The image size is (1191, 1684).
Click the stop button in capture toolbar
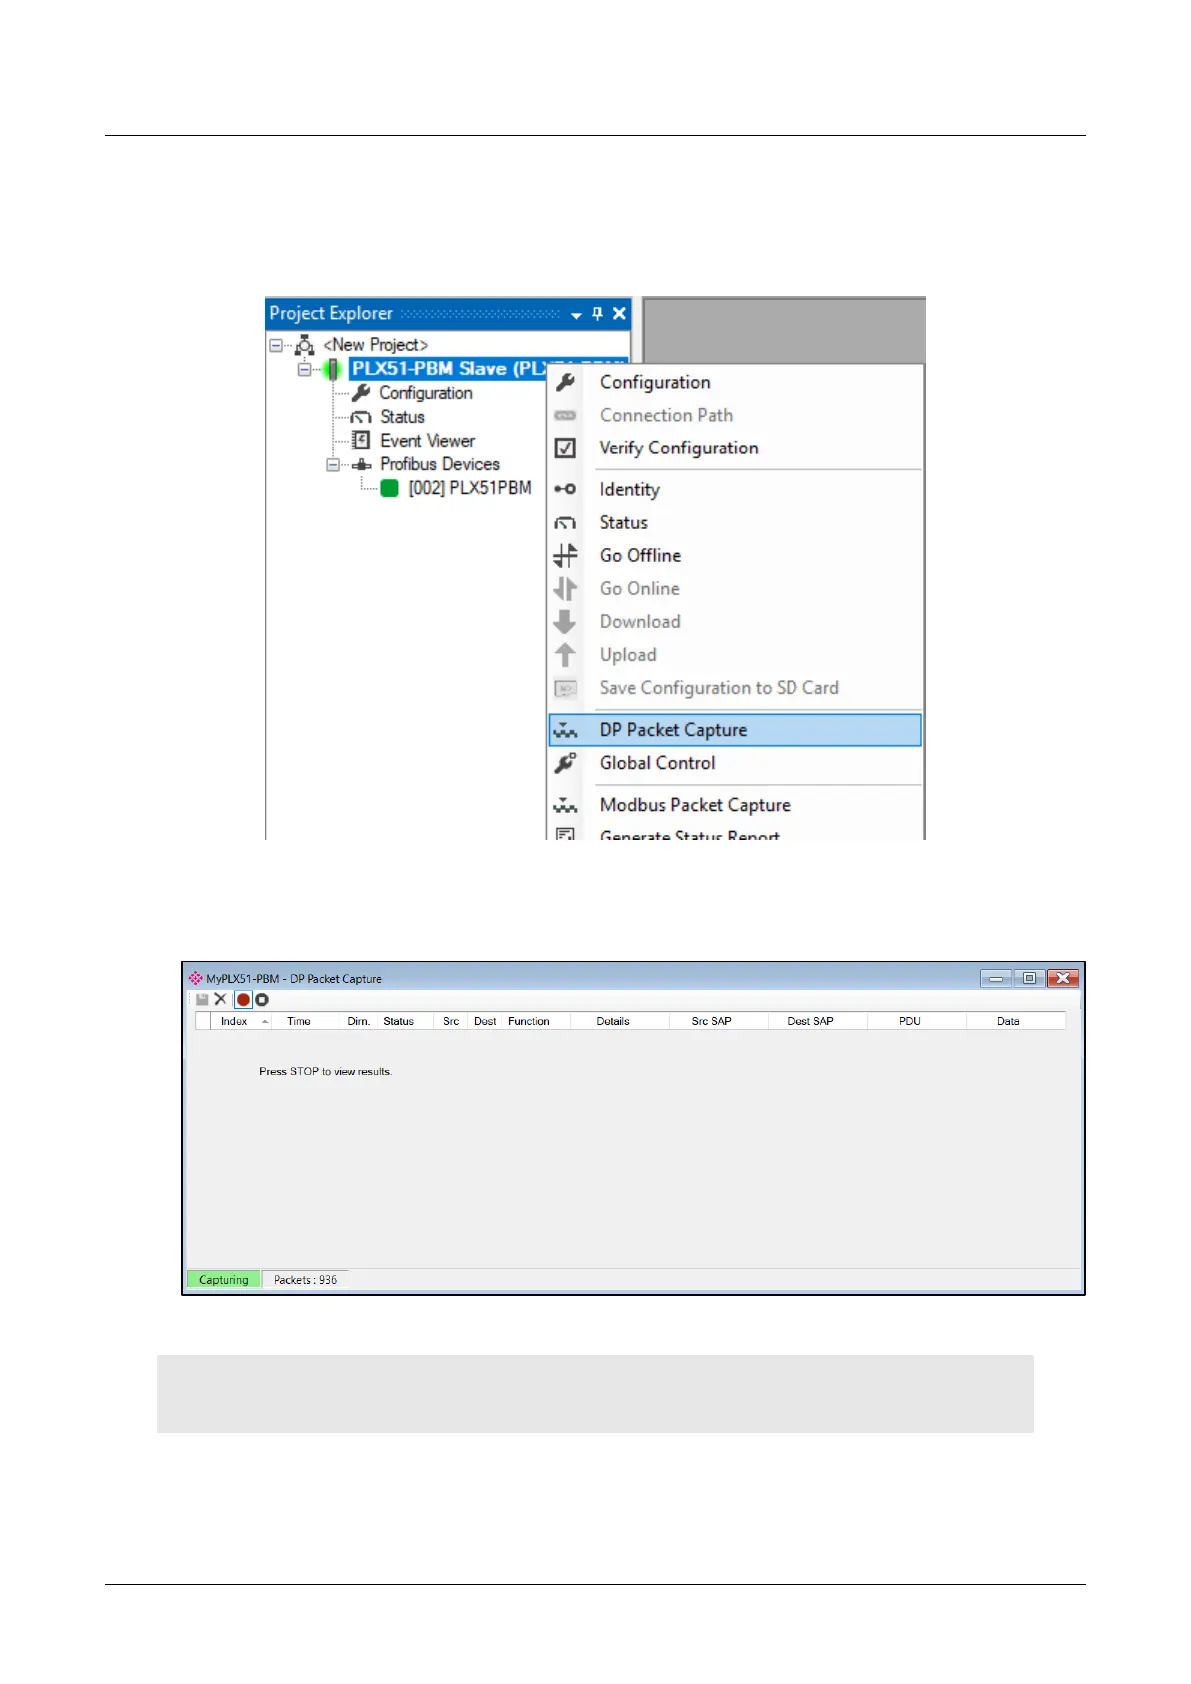[262, 999]
